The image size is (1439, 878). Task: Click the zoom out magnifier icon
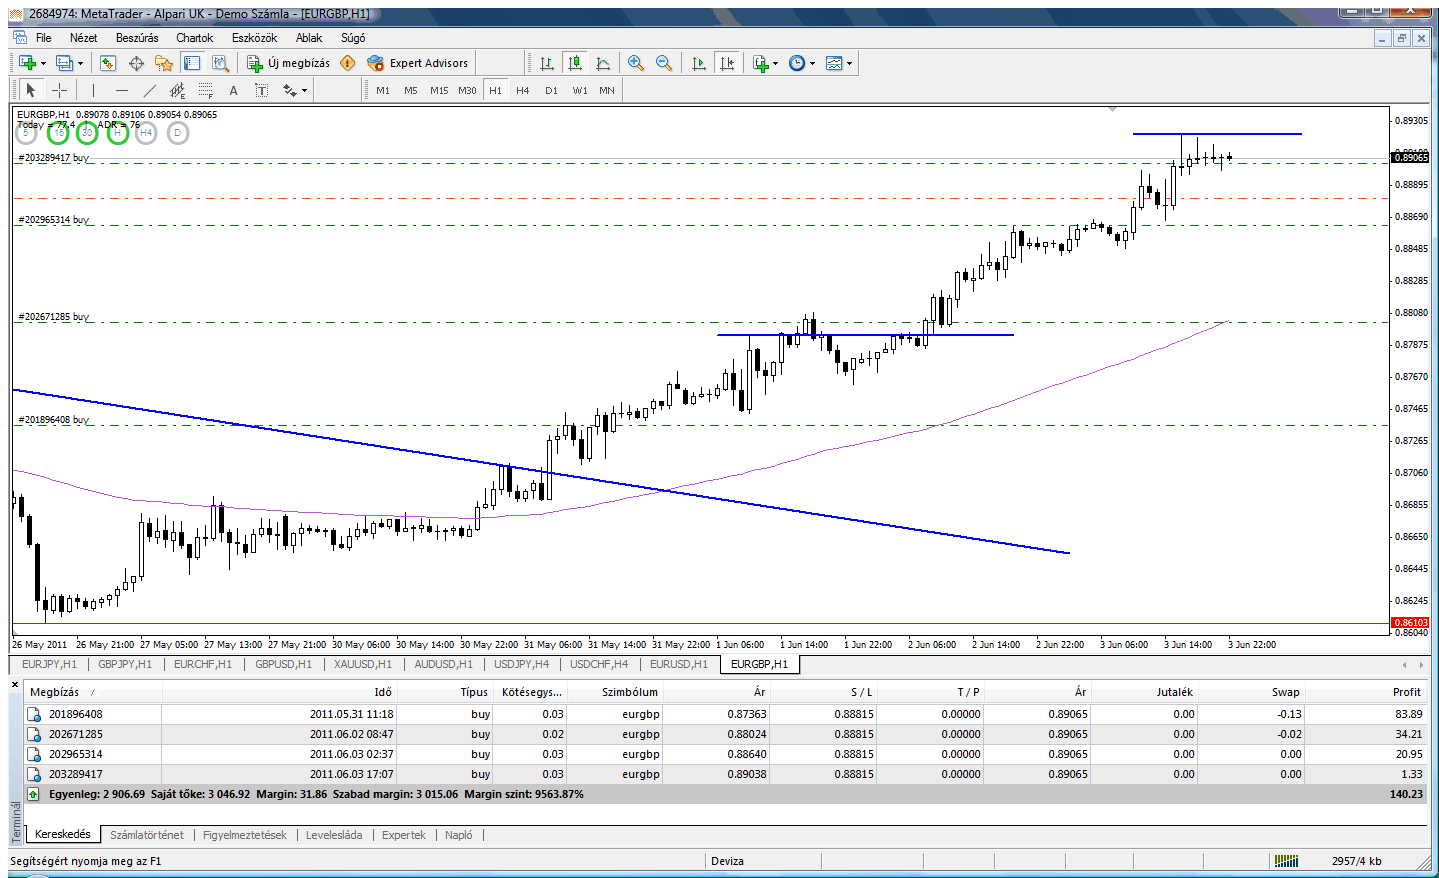663,63
